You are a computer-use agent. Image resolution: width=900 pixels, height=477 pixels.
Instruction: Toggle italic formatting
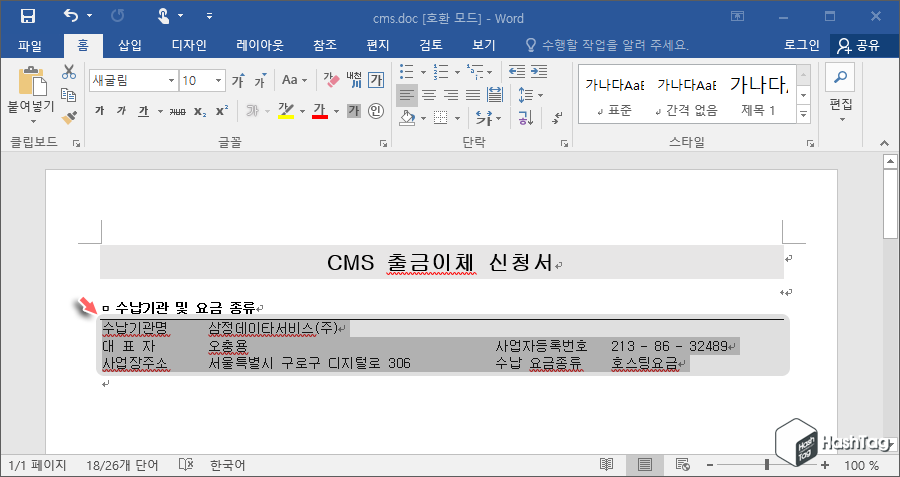121,111
